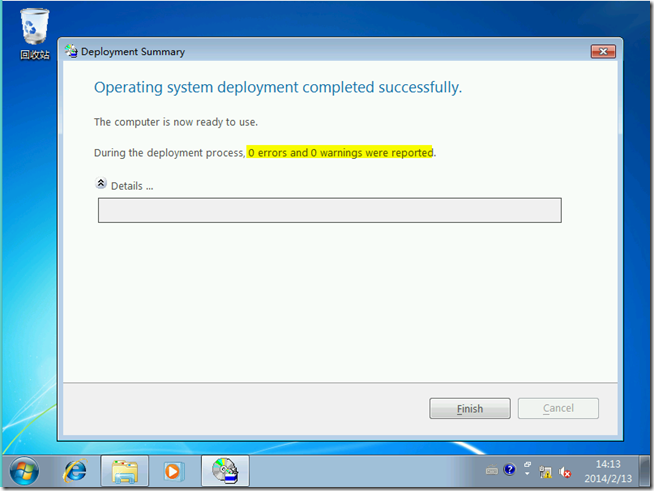The image size is (654, 491).
Task: Open the Windows Start menu
Action: (x=24, y=471)
